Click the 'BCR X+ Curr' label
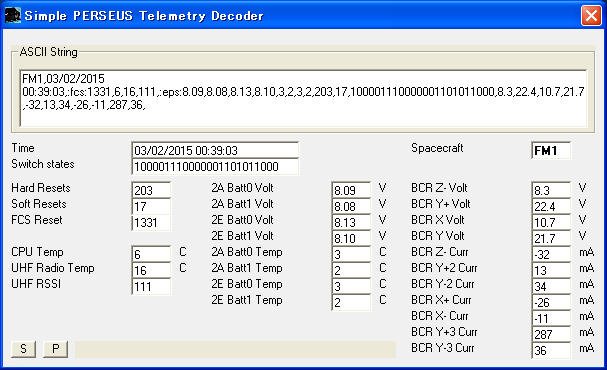Viewport: 607px width, 370px height. (x=441, y=300)
